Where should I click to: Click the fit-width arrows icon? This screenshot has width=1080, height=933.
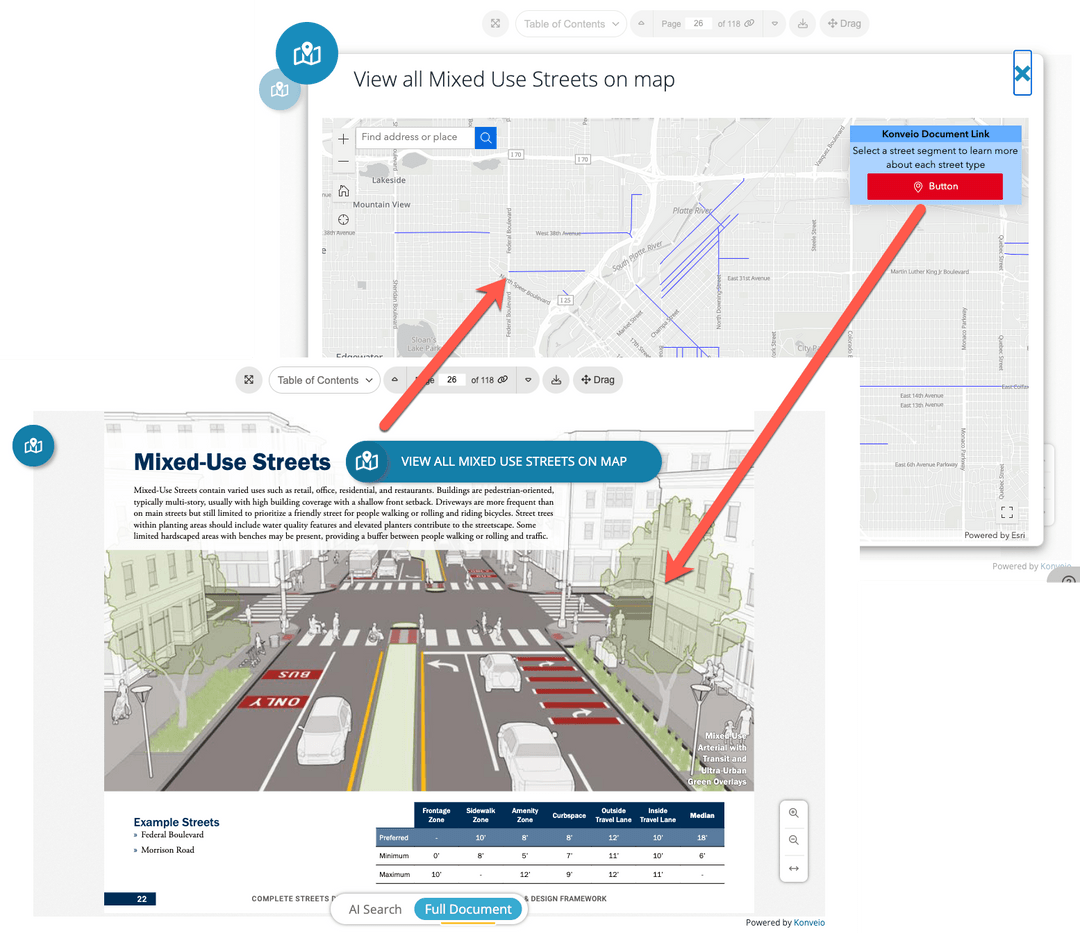793,869
